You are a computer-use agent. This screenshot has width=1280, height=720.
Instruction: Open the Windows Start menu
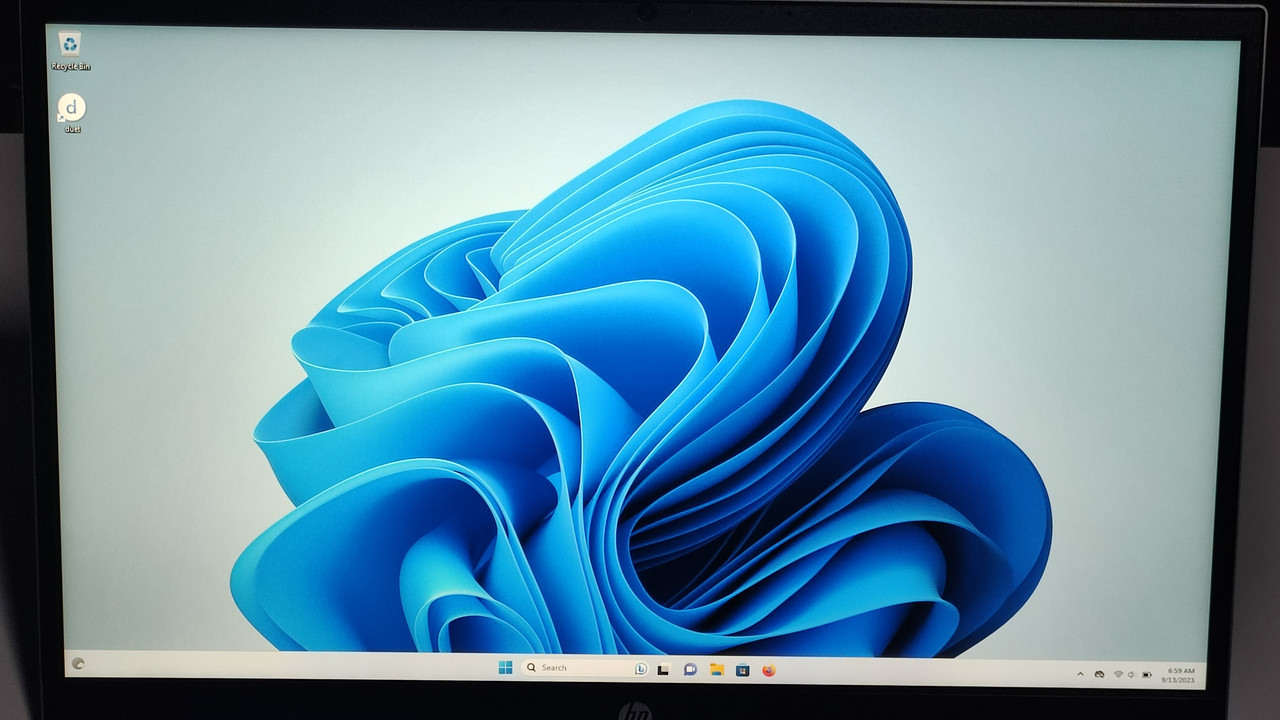click(x=505, y=667)
